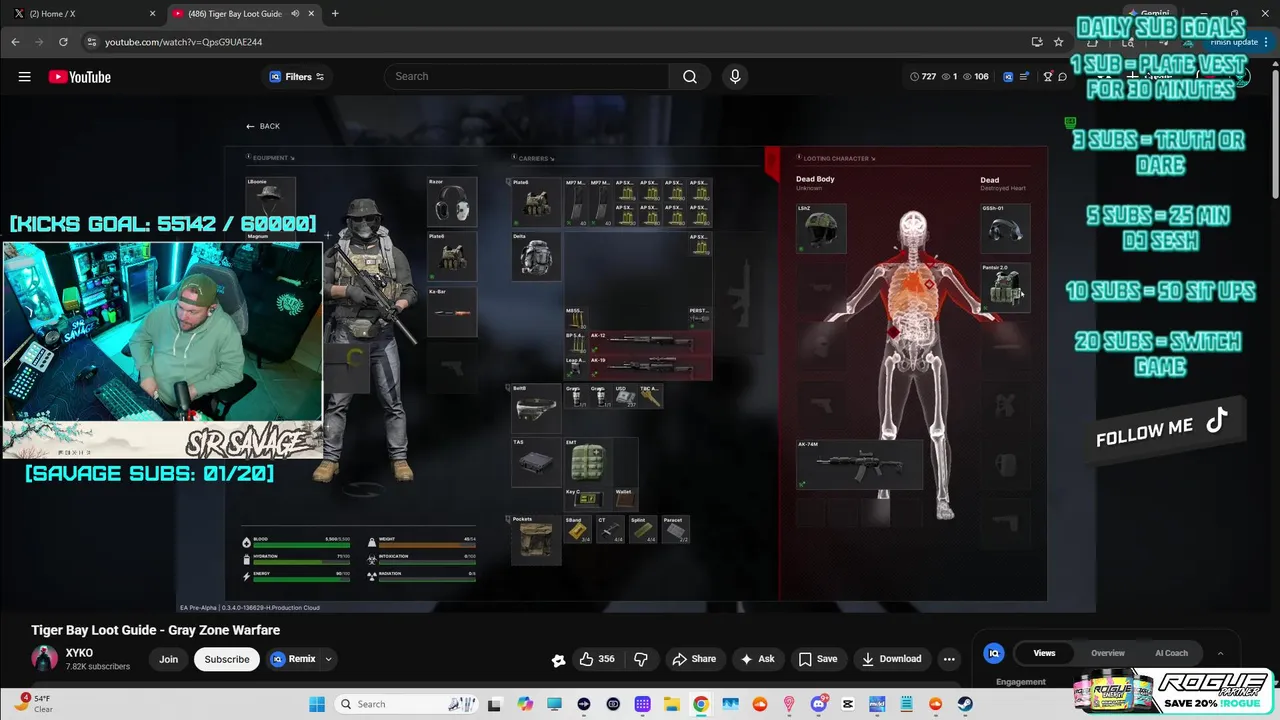Close the Home / X tab
The height and width of the screenshot is (720, 1280).
[152, 14]
